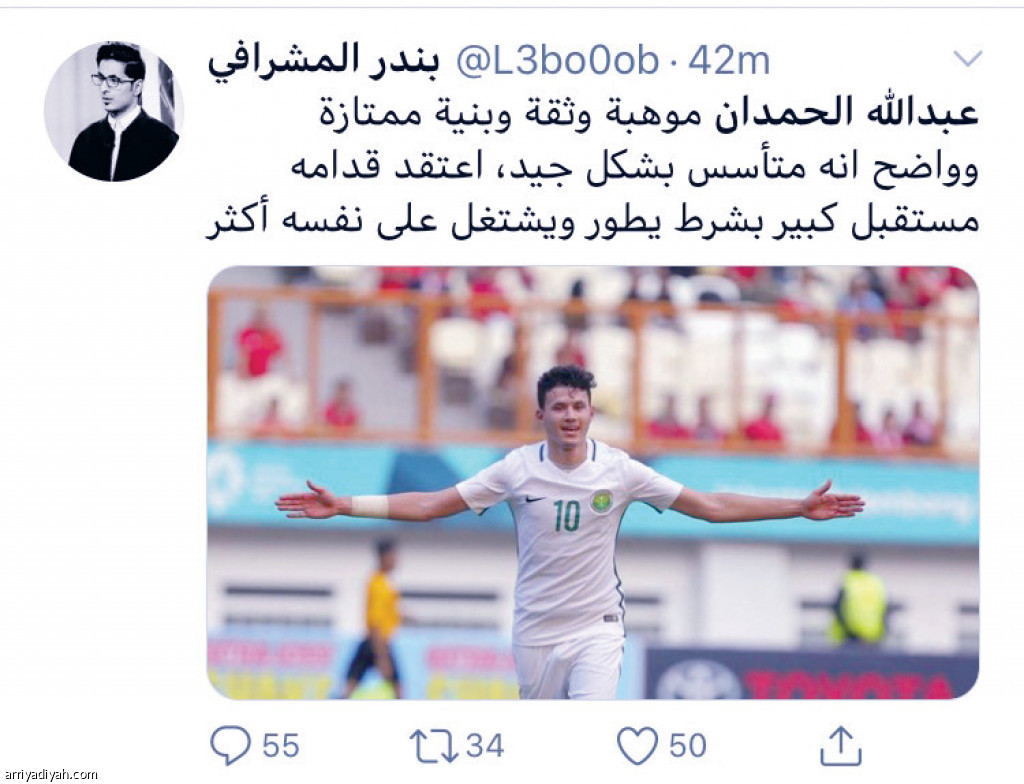Open the @L3bo0ob handle link
The height and width of the screenshot is (784, 1024).
[x=557, y=60]
